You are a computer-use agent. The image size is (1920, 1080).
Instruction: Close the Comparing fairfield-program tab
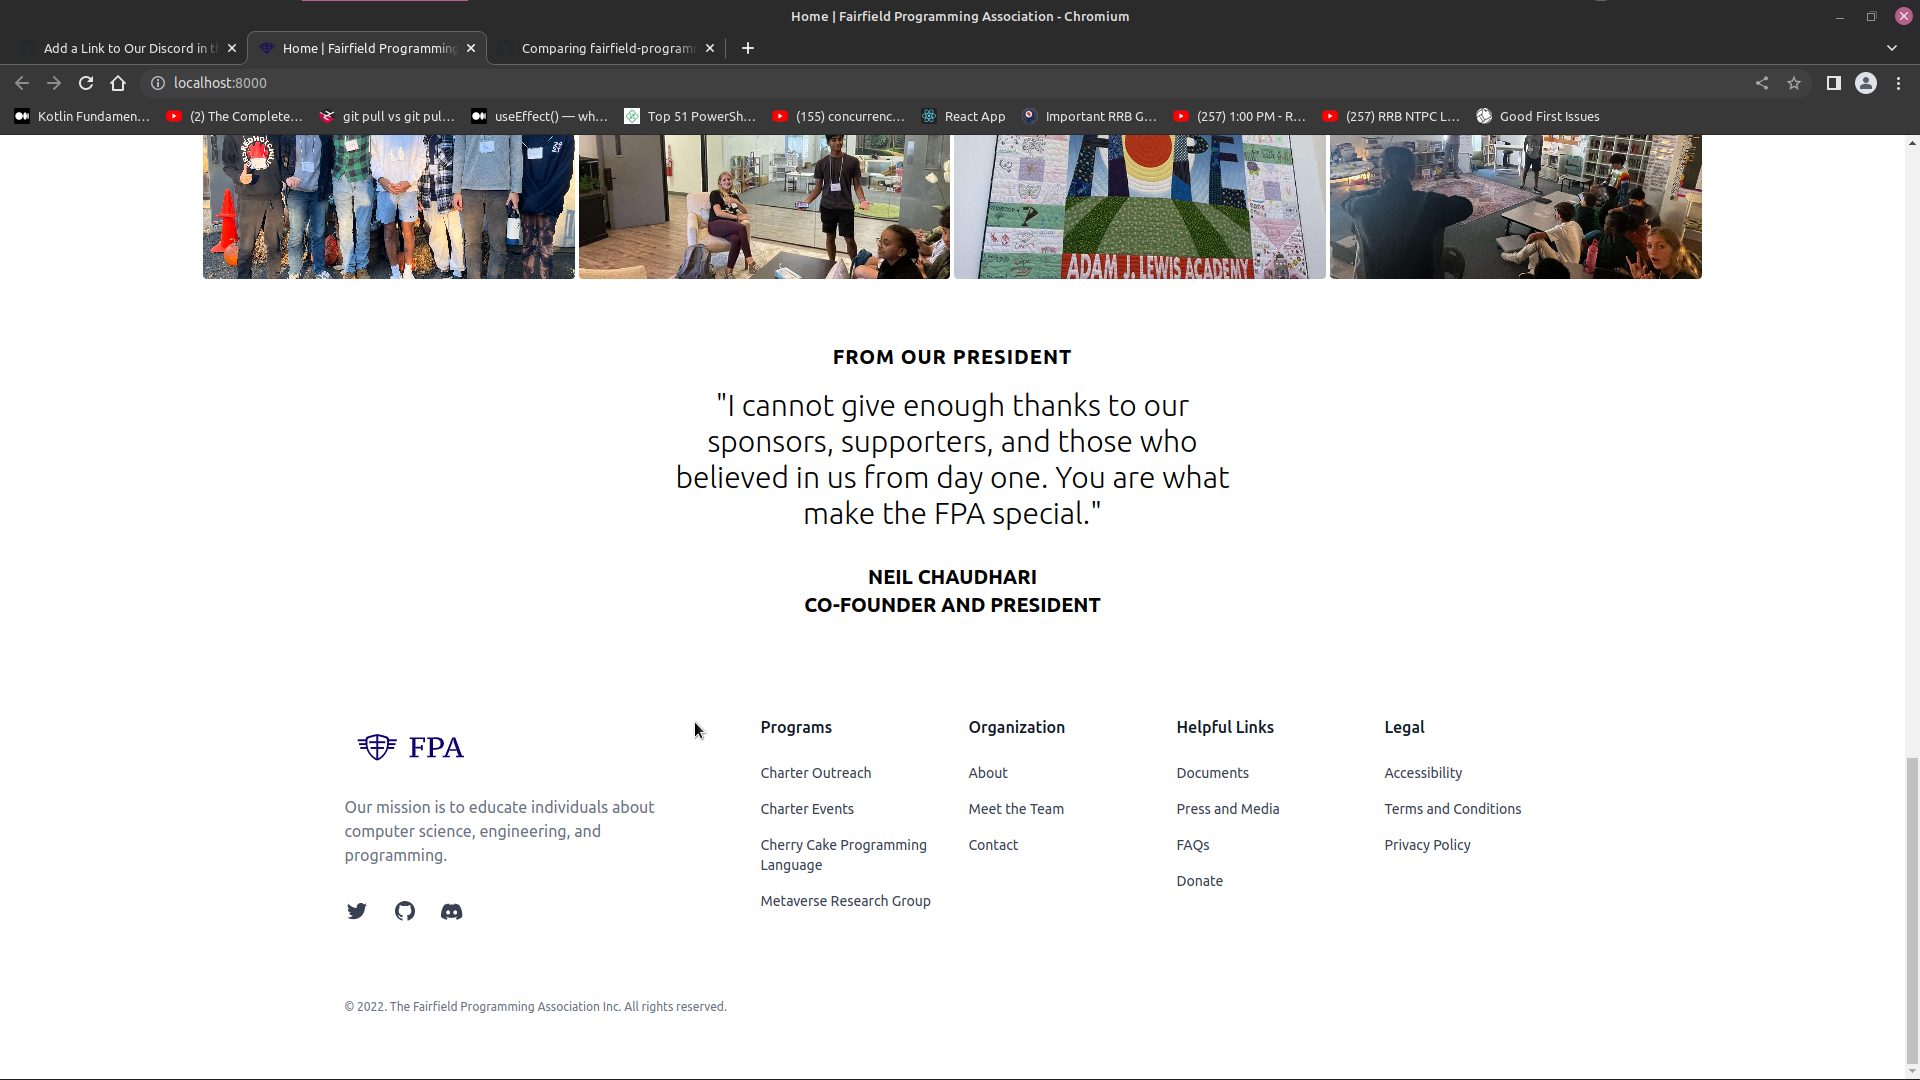pos(710,48)
